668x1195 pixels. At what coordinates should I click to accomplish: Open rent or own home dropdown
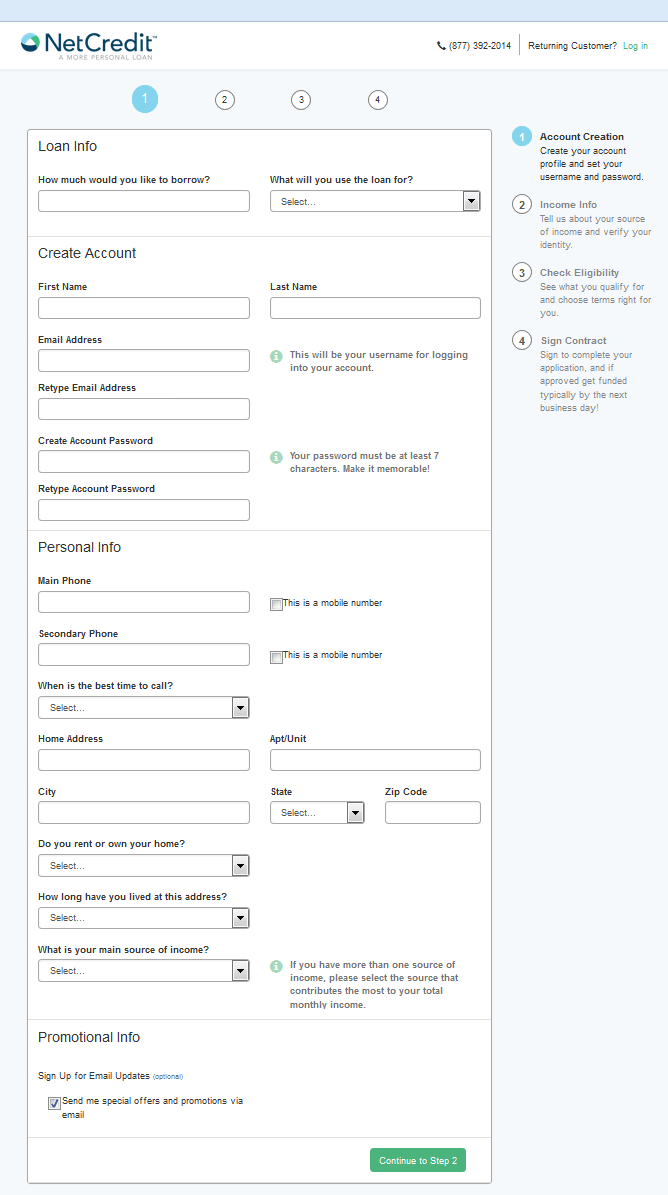coord(144,866)
